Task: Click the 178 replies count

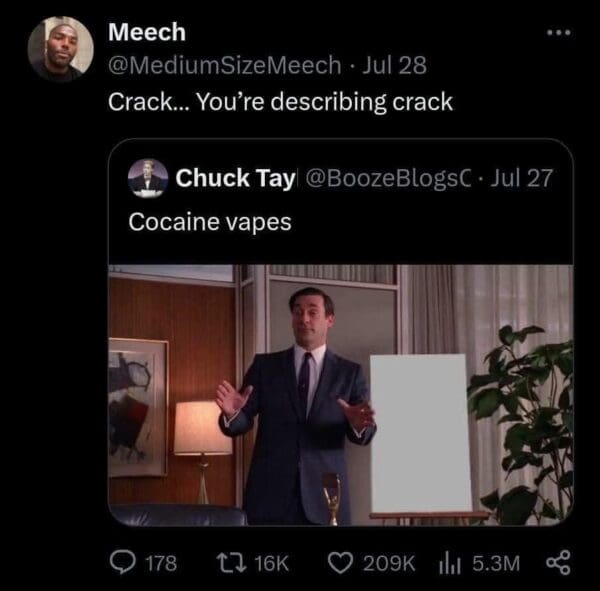Action: click(162, 563)
